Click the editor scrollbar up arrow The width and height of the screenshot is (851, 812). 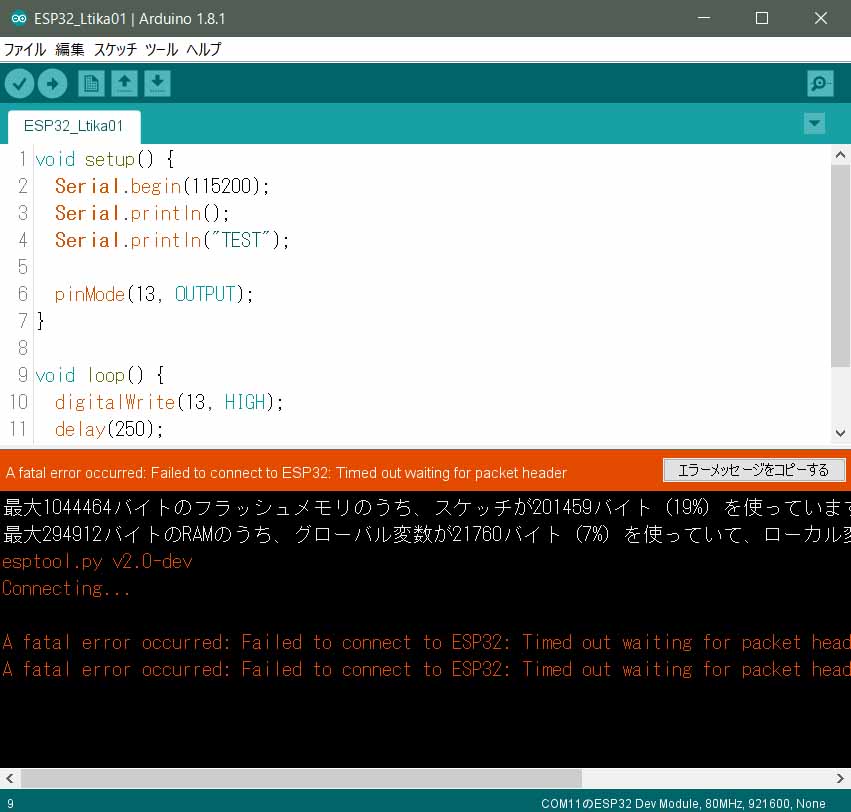(840, 155)
